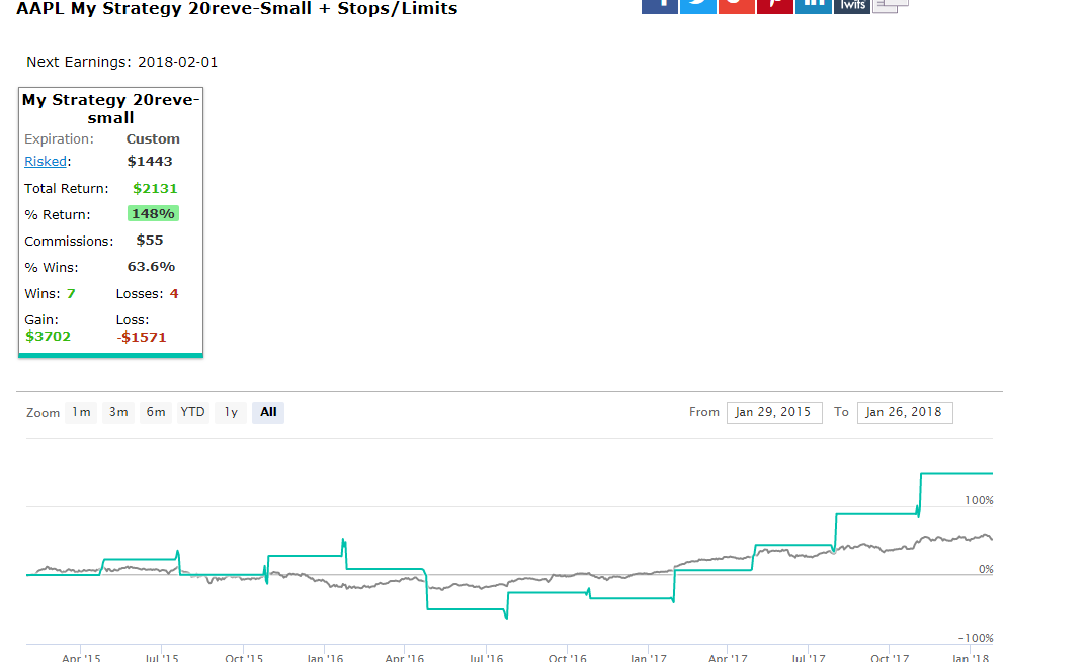This screenshot has width=1090, height=662.
Task: Open the Risked amount link
Action: coord(45,161)
